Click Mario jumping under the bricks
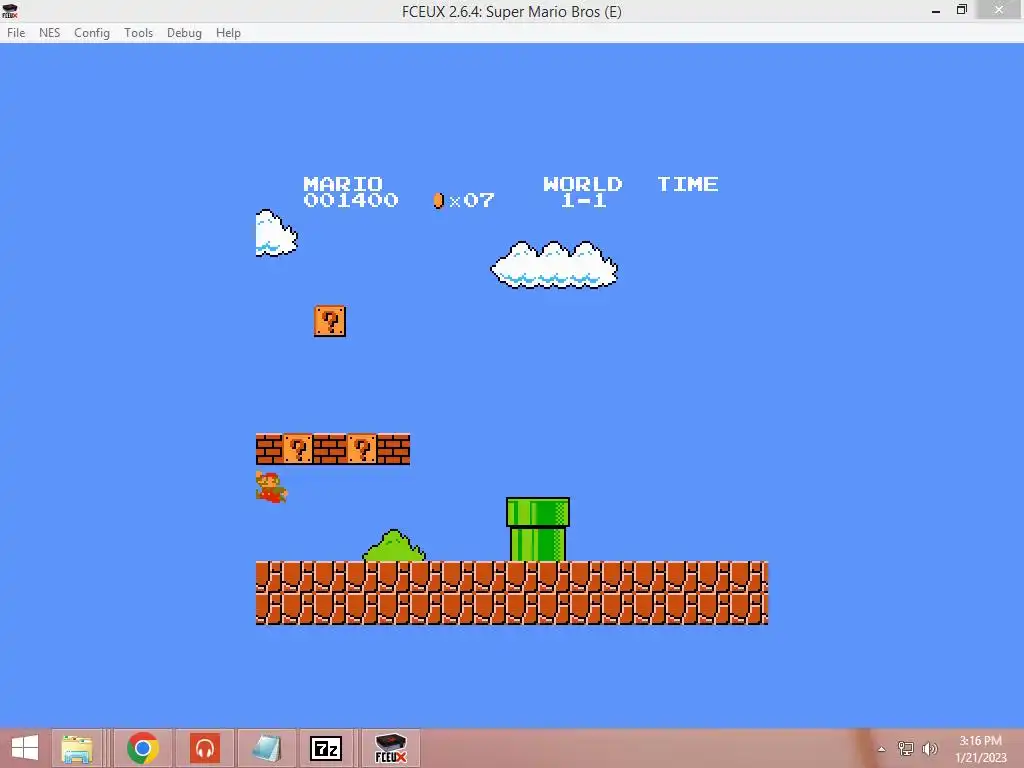 tap(271, 487)
